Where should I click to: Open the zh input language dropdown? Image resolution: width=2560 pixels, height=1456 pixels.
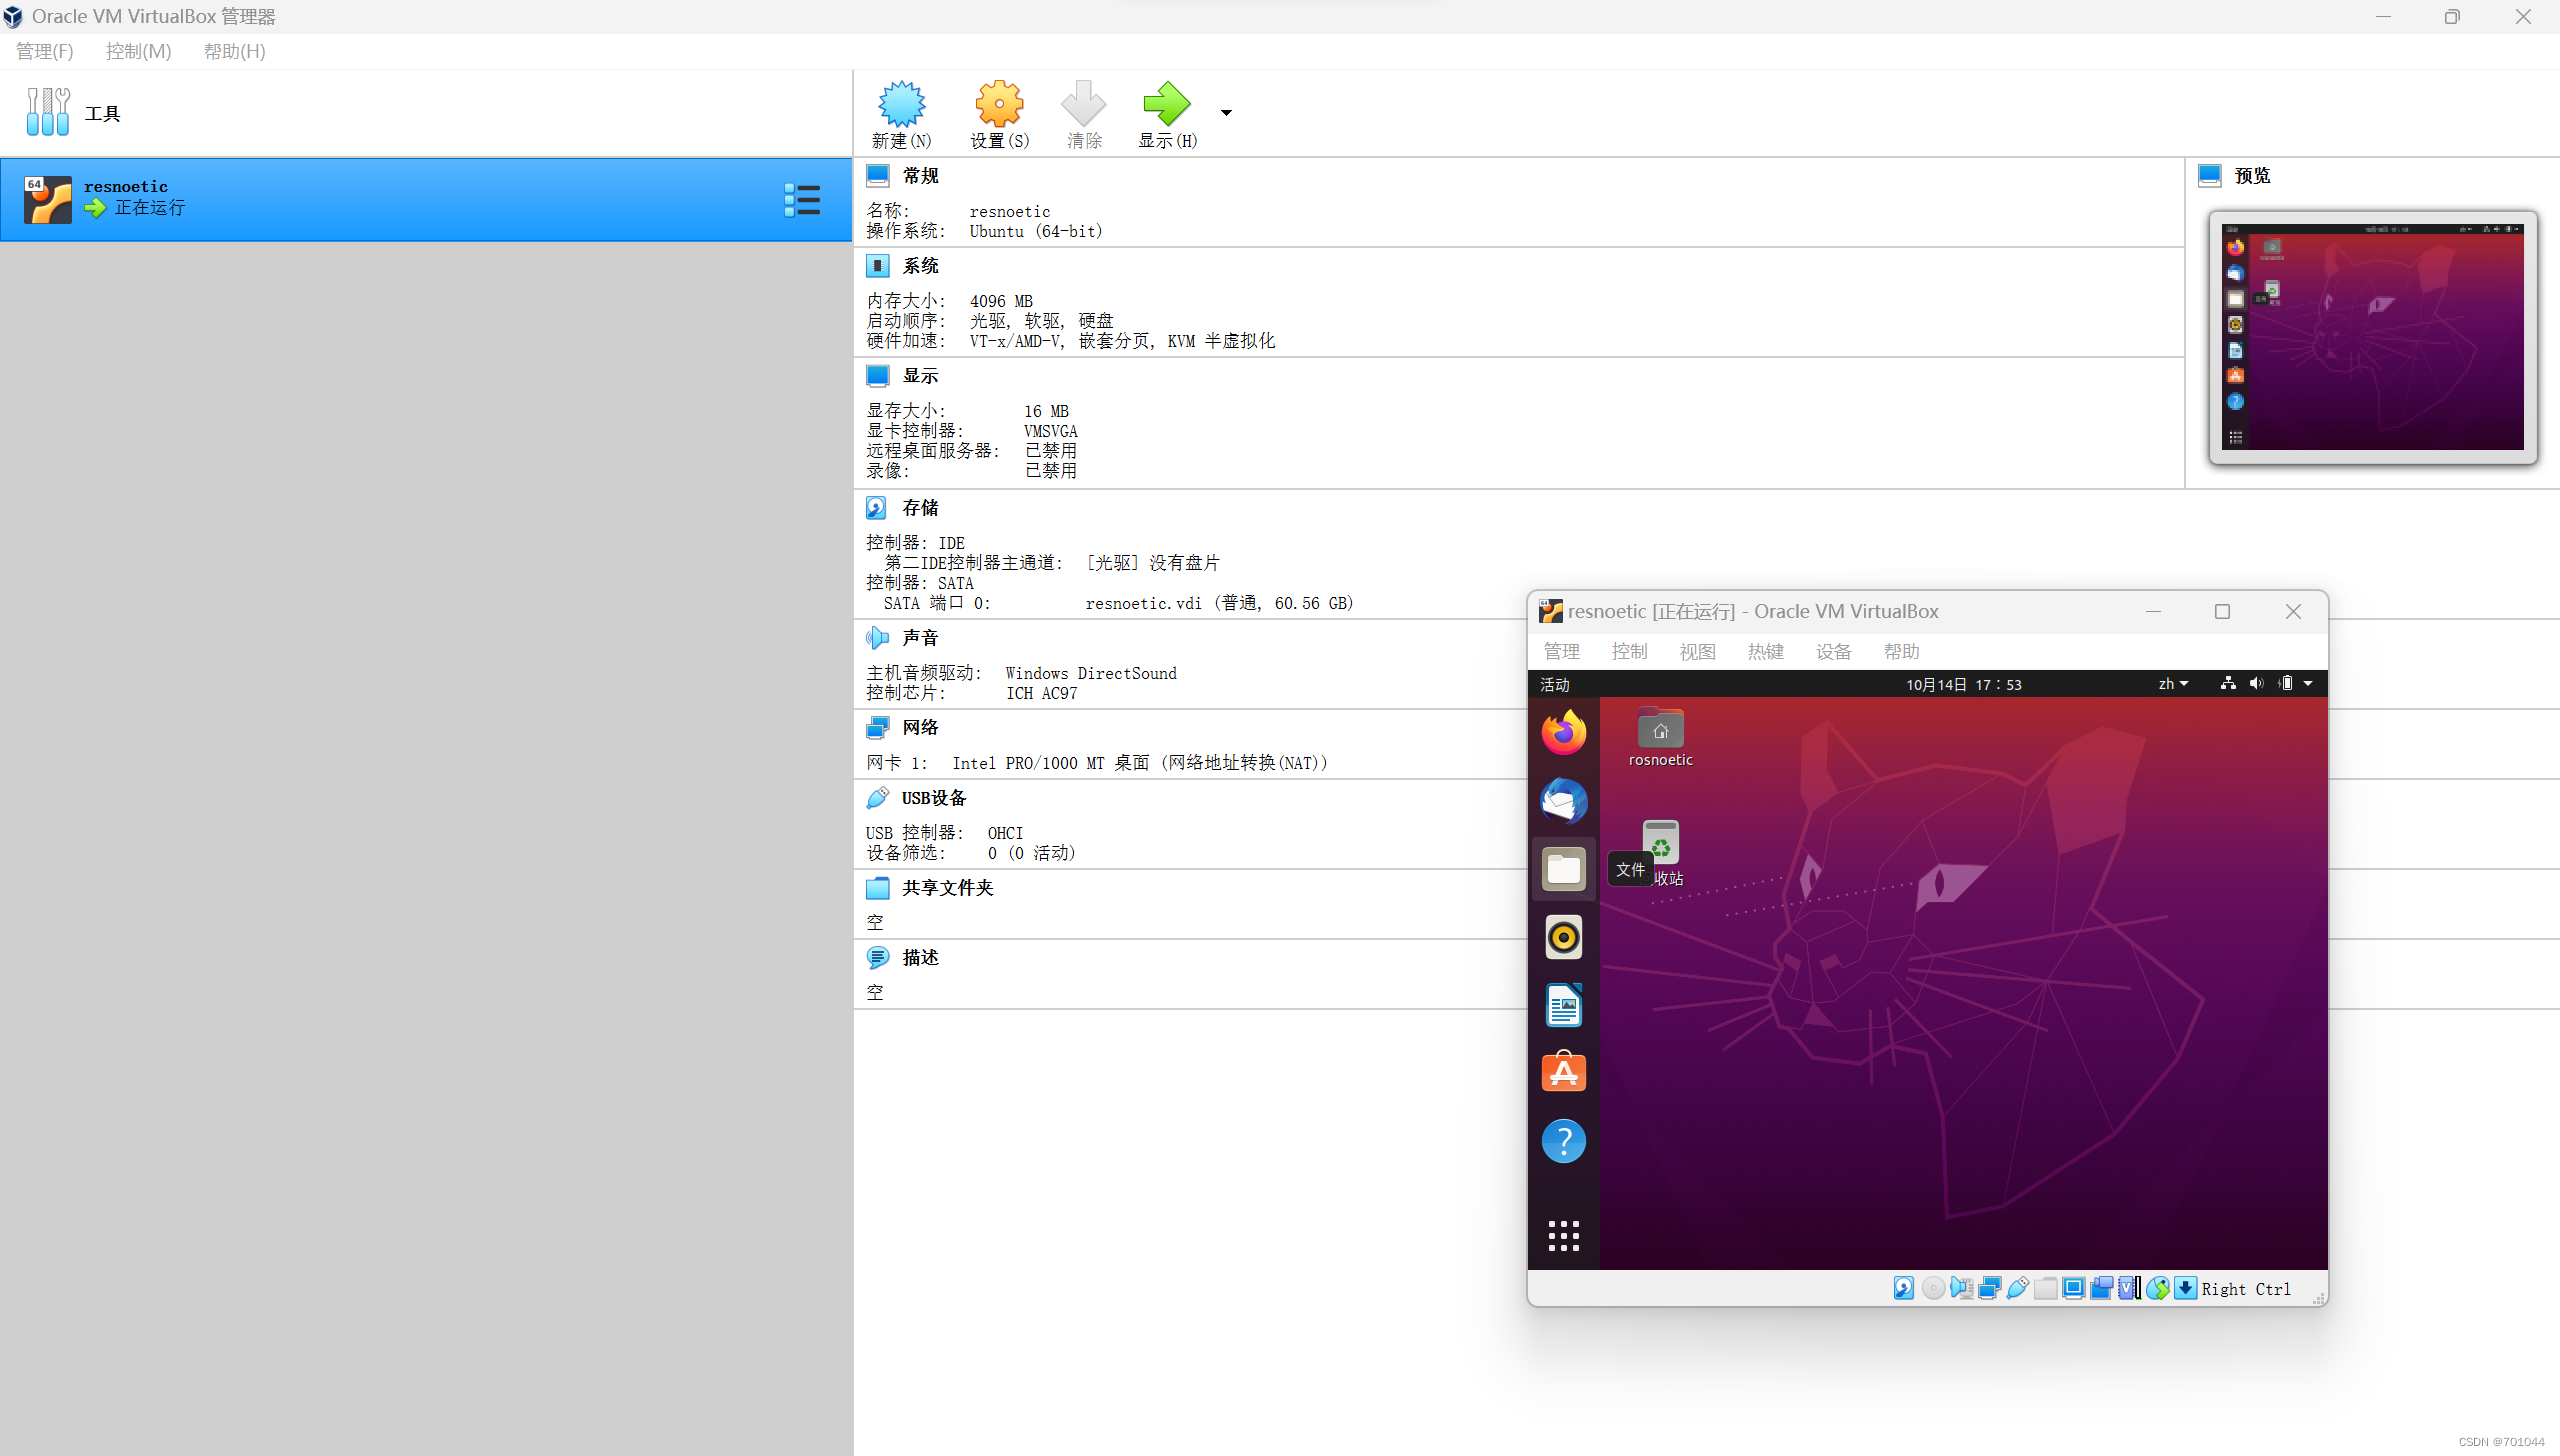pos(2172,684)
